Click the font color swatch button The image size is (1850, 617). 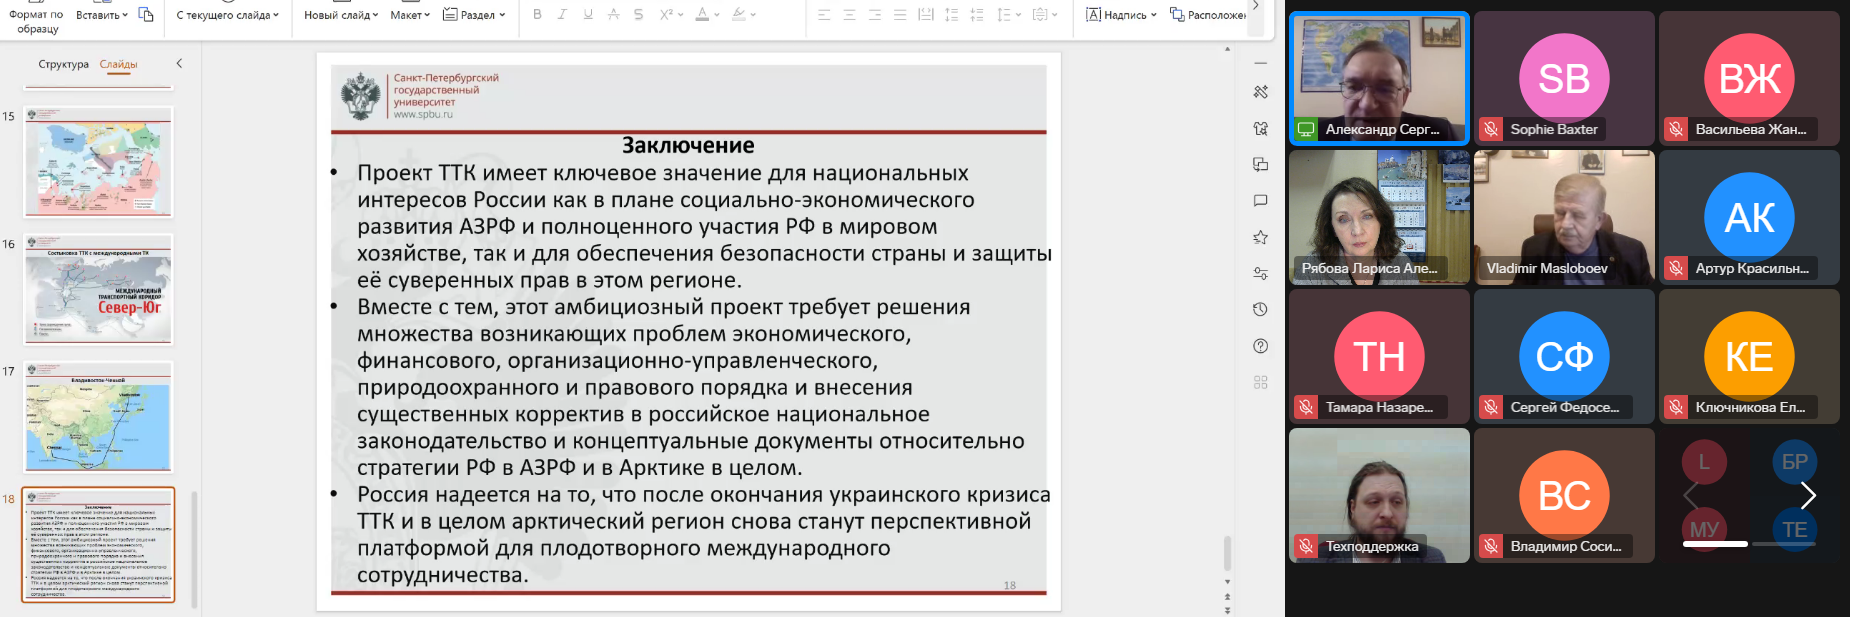point(702,14)
